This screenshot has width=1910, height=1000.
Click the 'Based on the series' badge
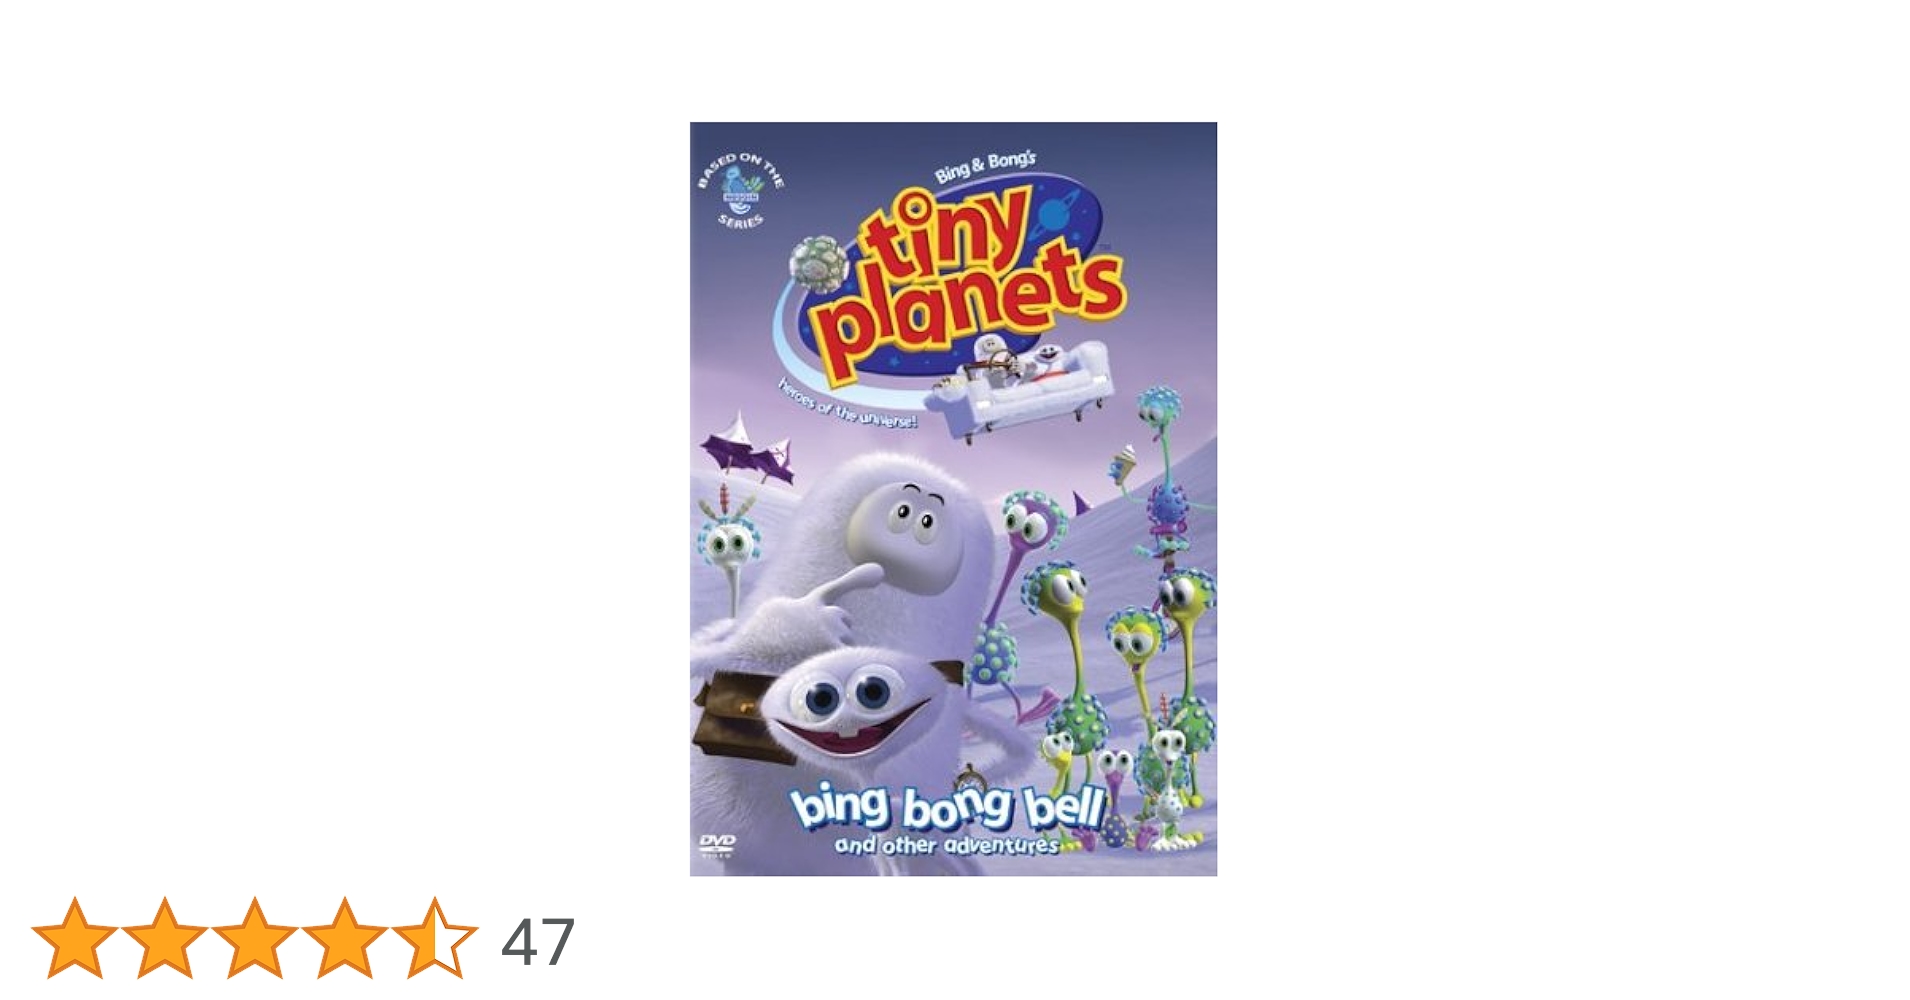741,190
